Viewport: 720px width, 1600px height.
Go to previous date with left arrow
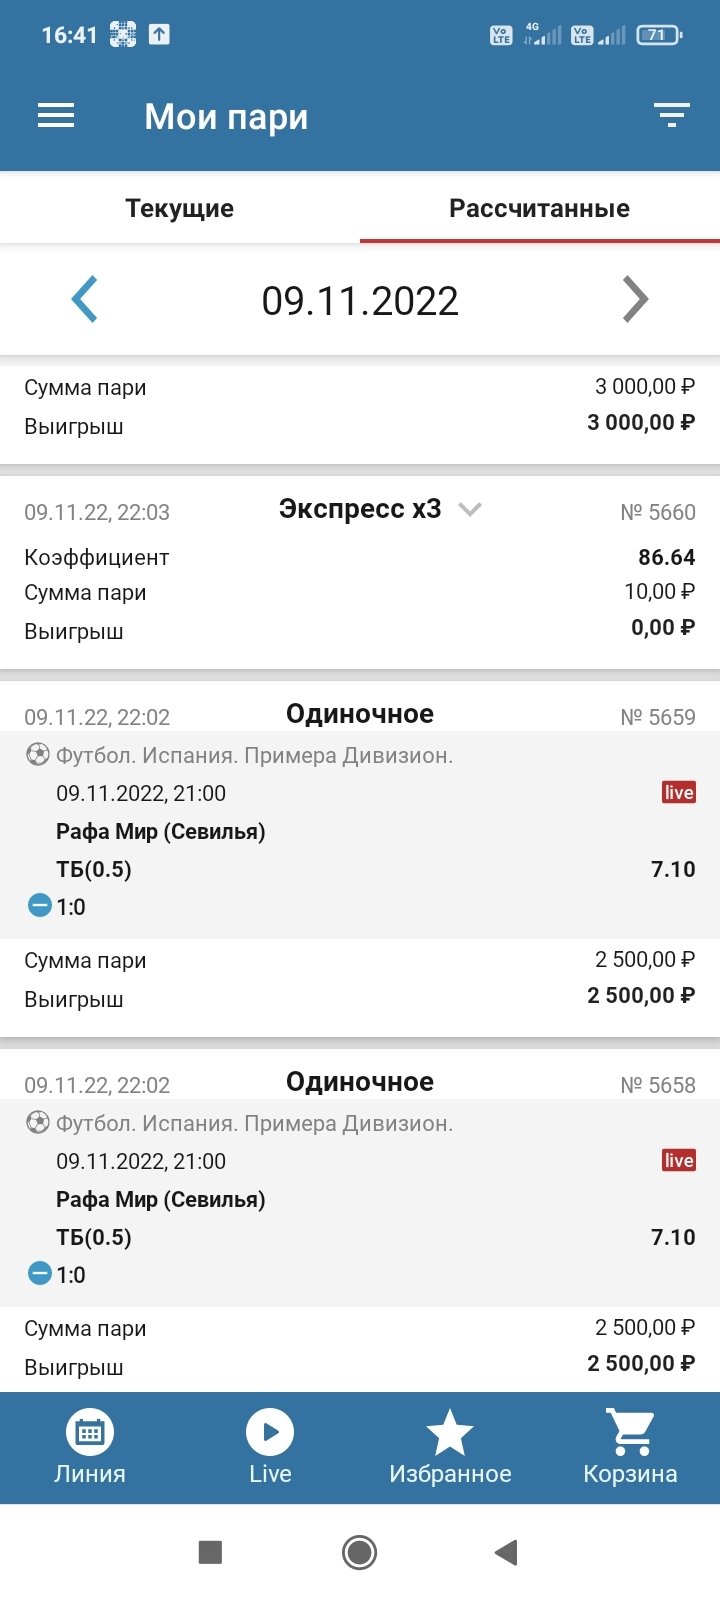click(85, 300)
